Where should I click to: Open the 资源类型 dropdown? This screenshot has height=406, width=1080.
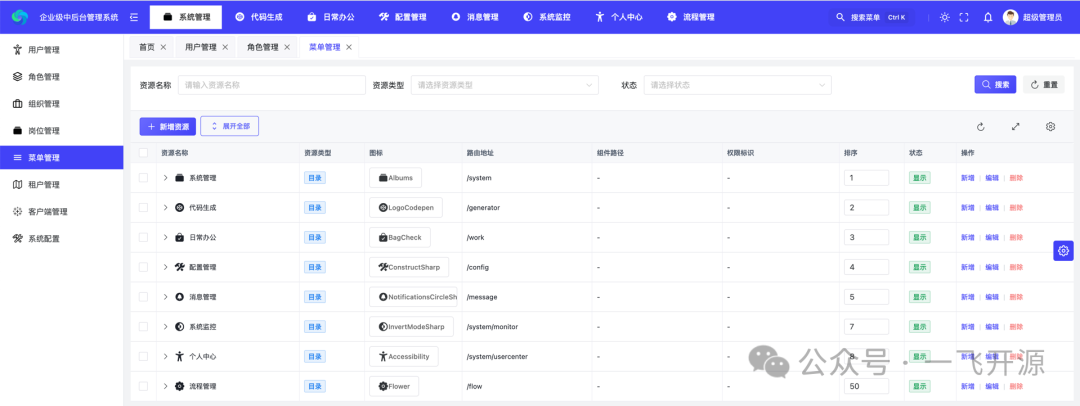point(505,85)
